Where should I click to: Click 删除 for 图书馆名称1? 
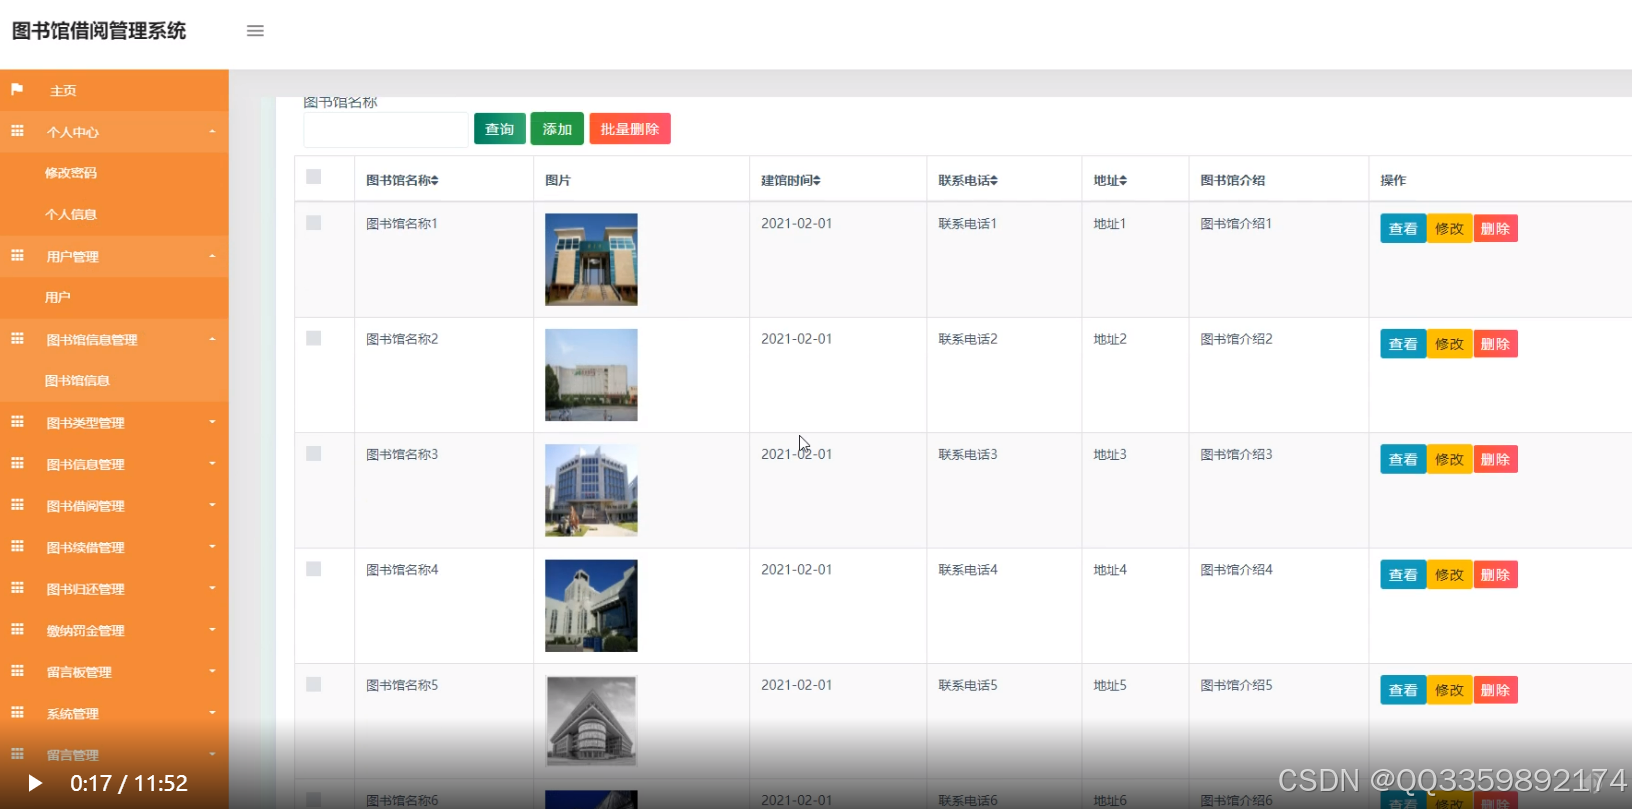pyautogui.click(x=1495, y=229)
